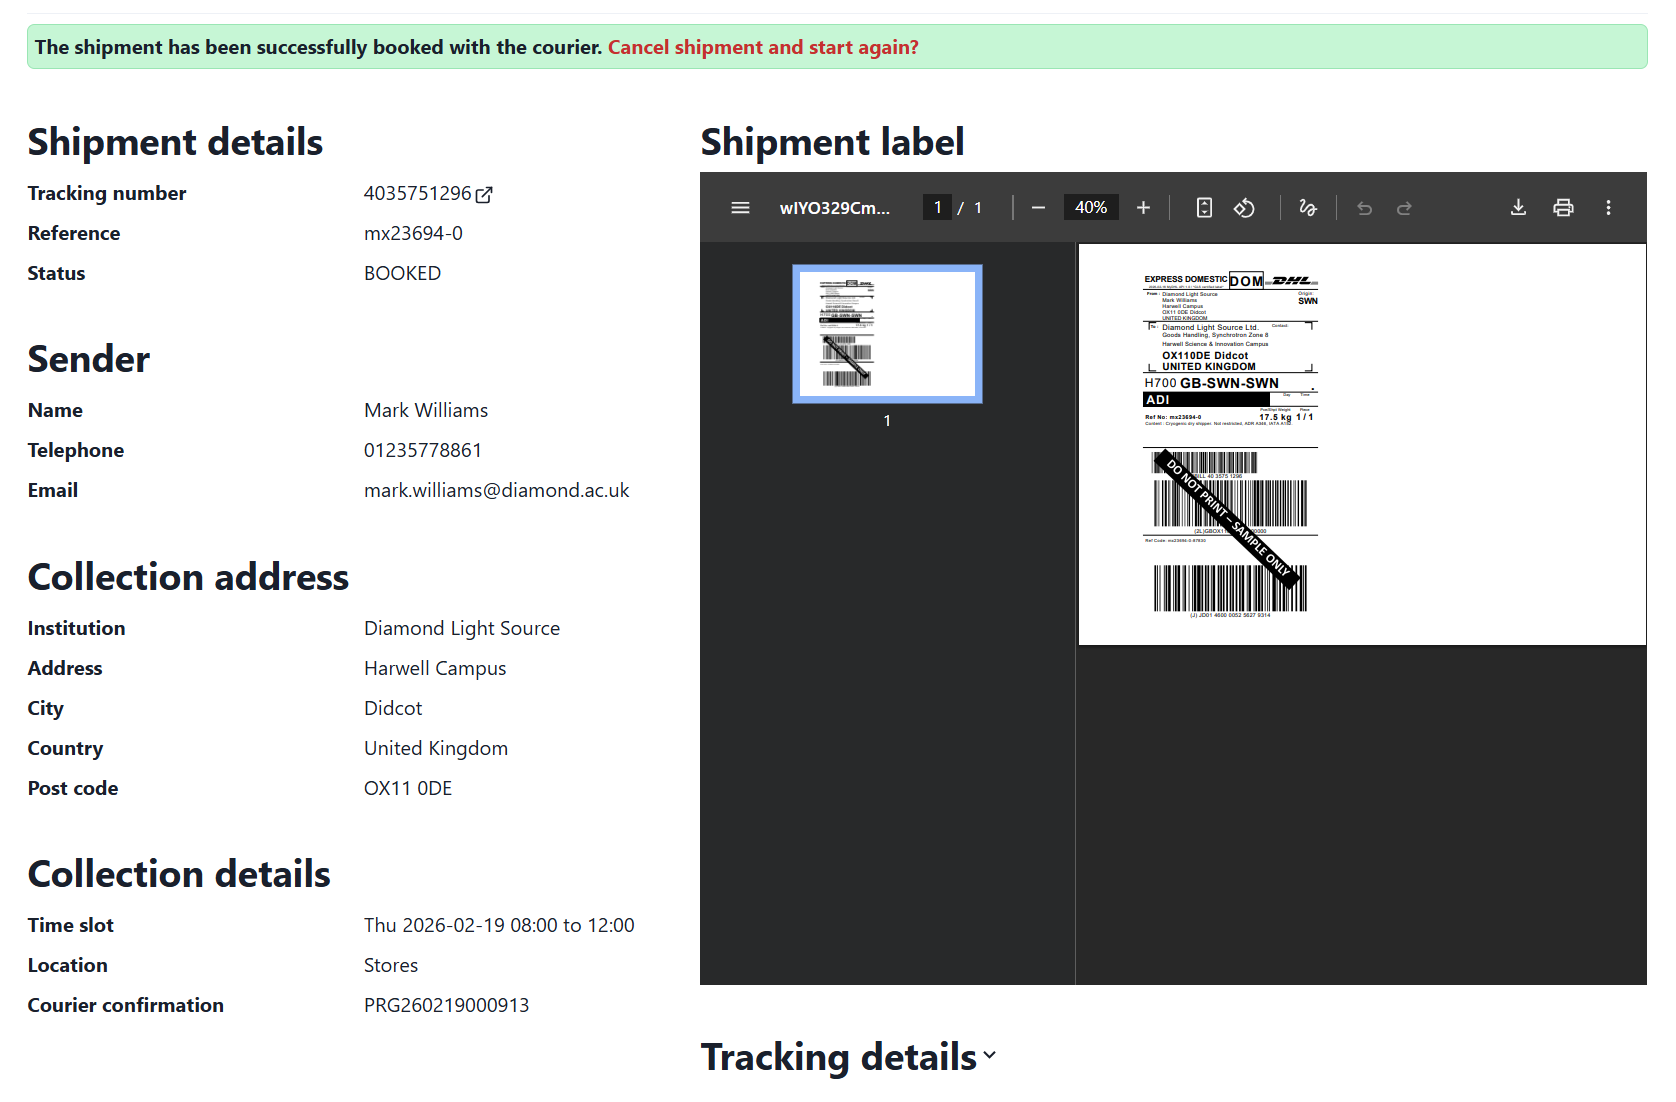Screen dimensions: 1676x1102
Task: Zoom in the shipment label PDF
Action: click(1143, 208)
